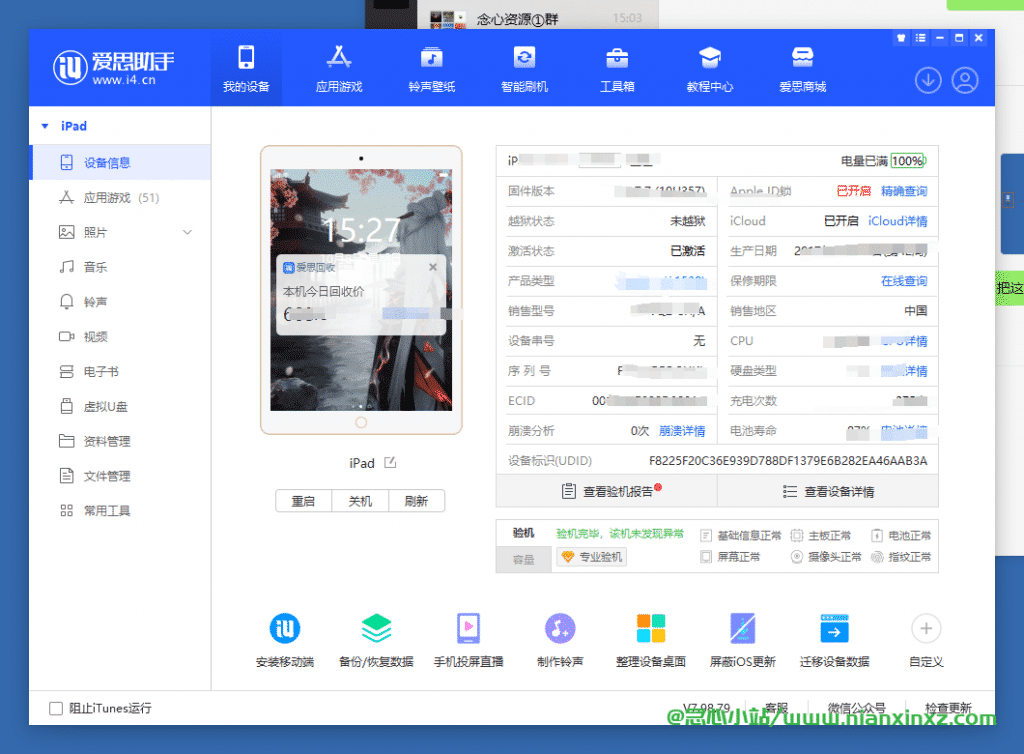Open 常用工具 in the sidebar
Image resolution: width=1024 pixels, height=754 pixels.
120,511
